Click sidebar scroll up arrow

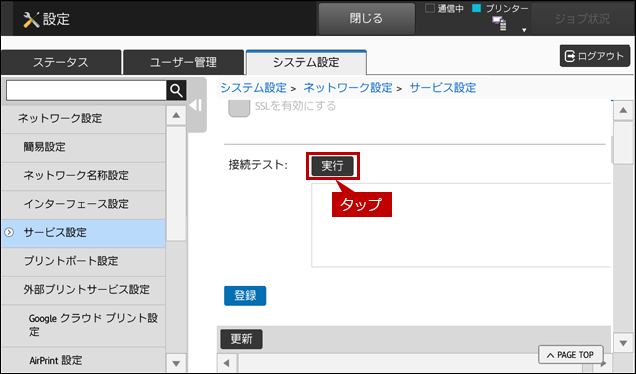(x=176, y=116)
